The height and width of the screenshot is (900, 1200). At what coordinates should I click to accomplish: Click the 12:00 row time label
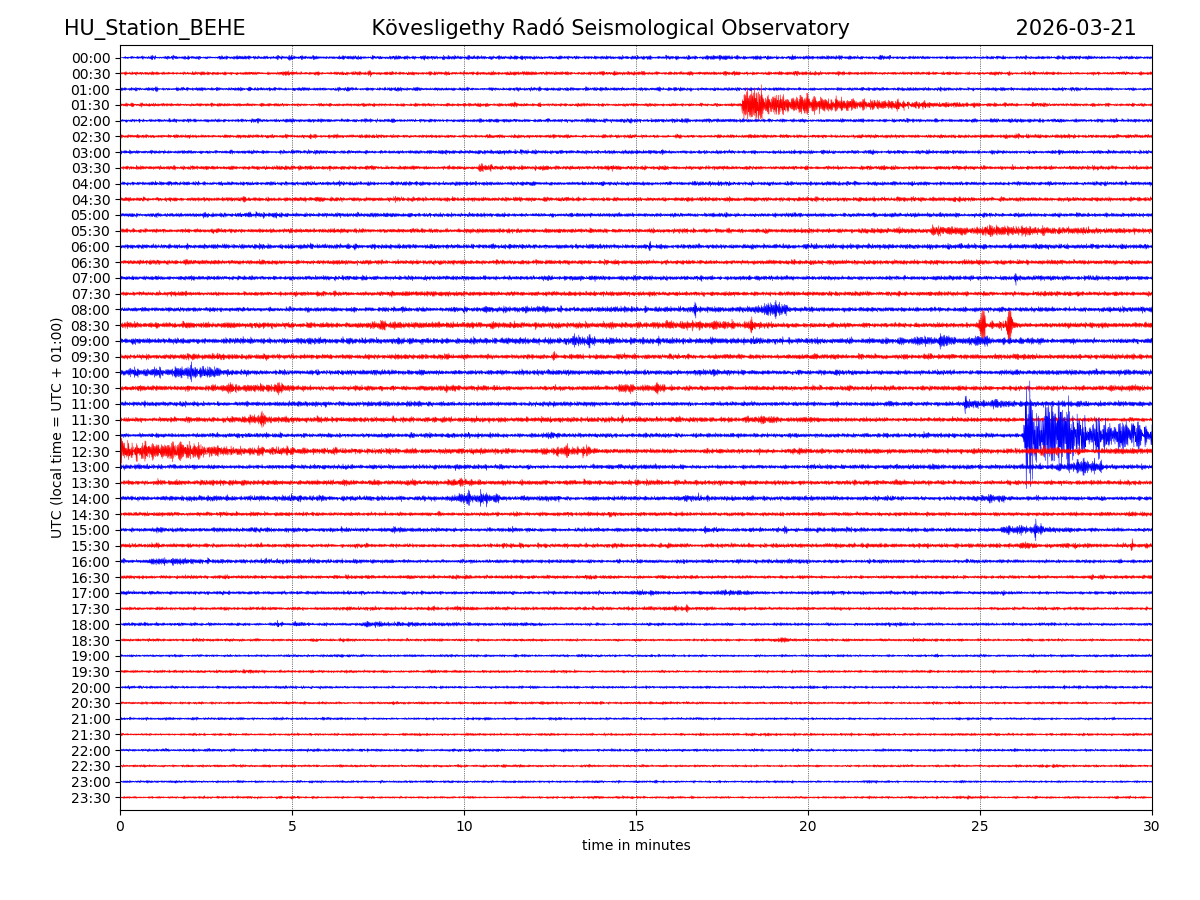point(91,436)
